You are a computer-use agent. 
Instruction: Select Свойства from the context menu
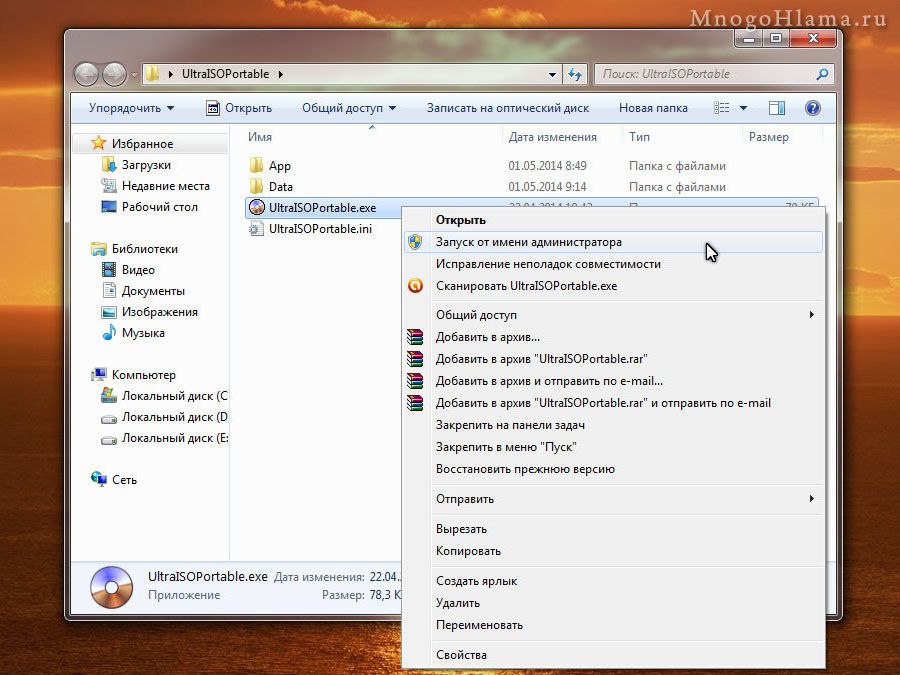[461, 655]
